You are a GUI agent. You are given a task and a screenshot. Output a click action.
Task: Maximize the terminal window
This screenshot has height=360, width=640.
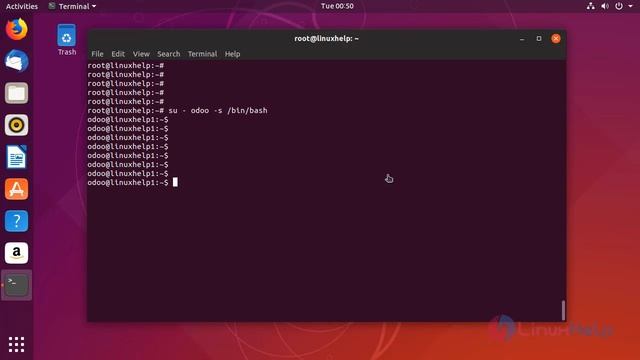(539, 38)
